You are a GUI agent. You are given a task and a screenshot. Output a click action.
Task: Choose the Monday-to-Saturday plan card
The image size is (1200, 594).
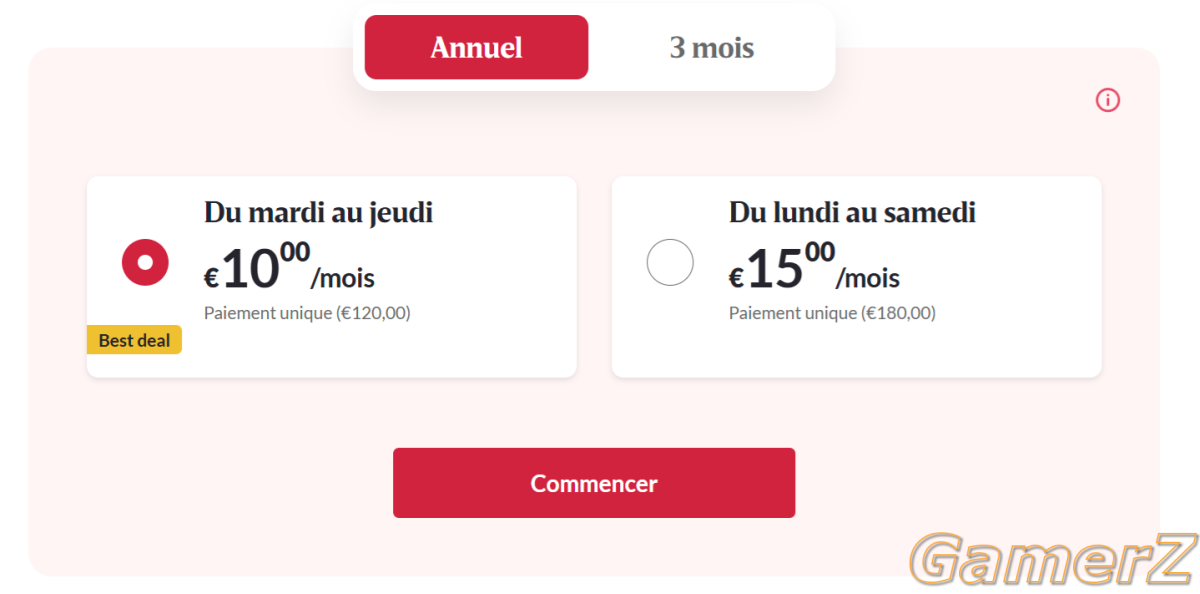point(857,277)
